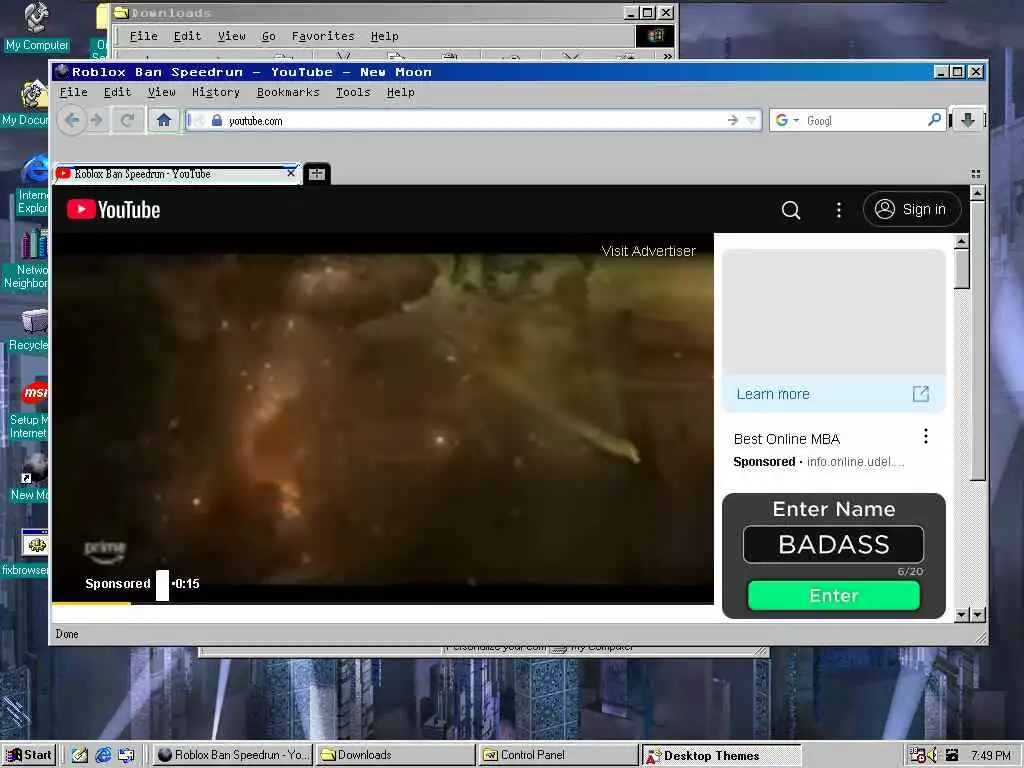Open a new tab with the tab button
The width and height of the screenshot is (1024, 768).
click(317, 174)
